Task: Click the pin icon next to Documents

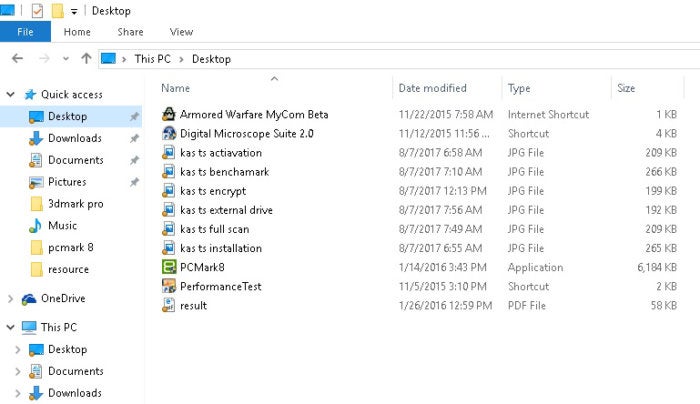Action: [134, 160]
